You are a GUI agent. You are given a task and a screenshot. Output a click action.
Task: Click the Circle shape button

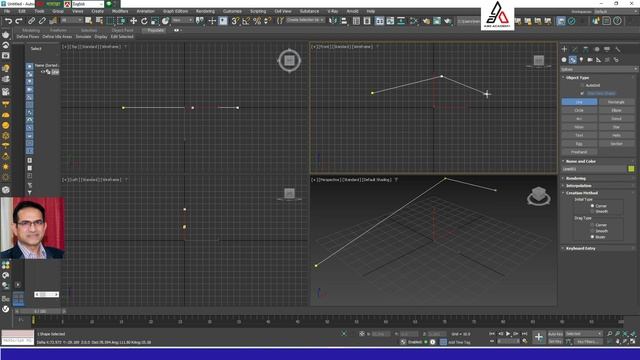(579, 110)
